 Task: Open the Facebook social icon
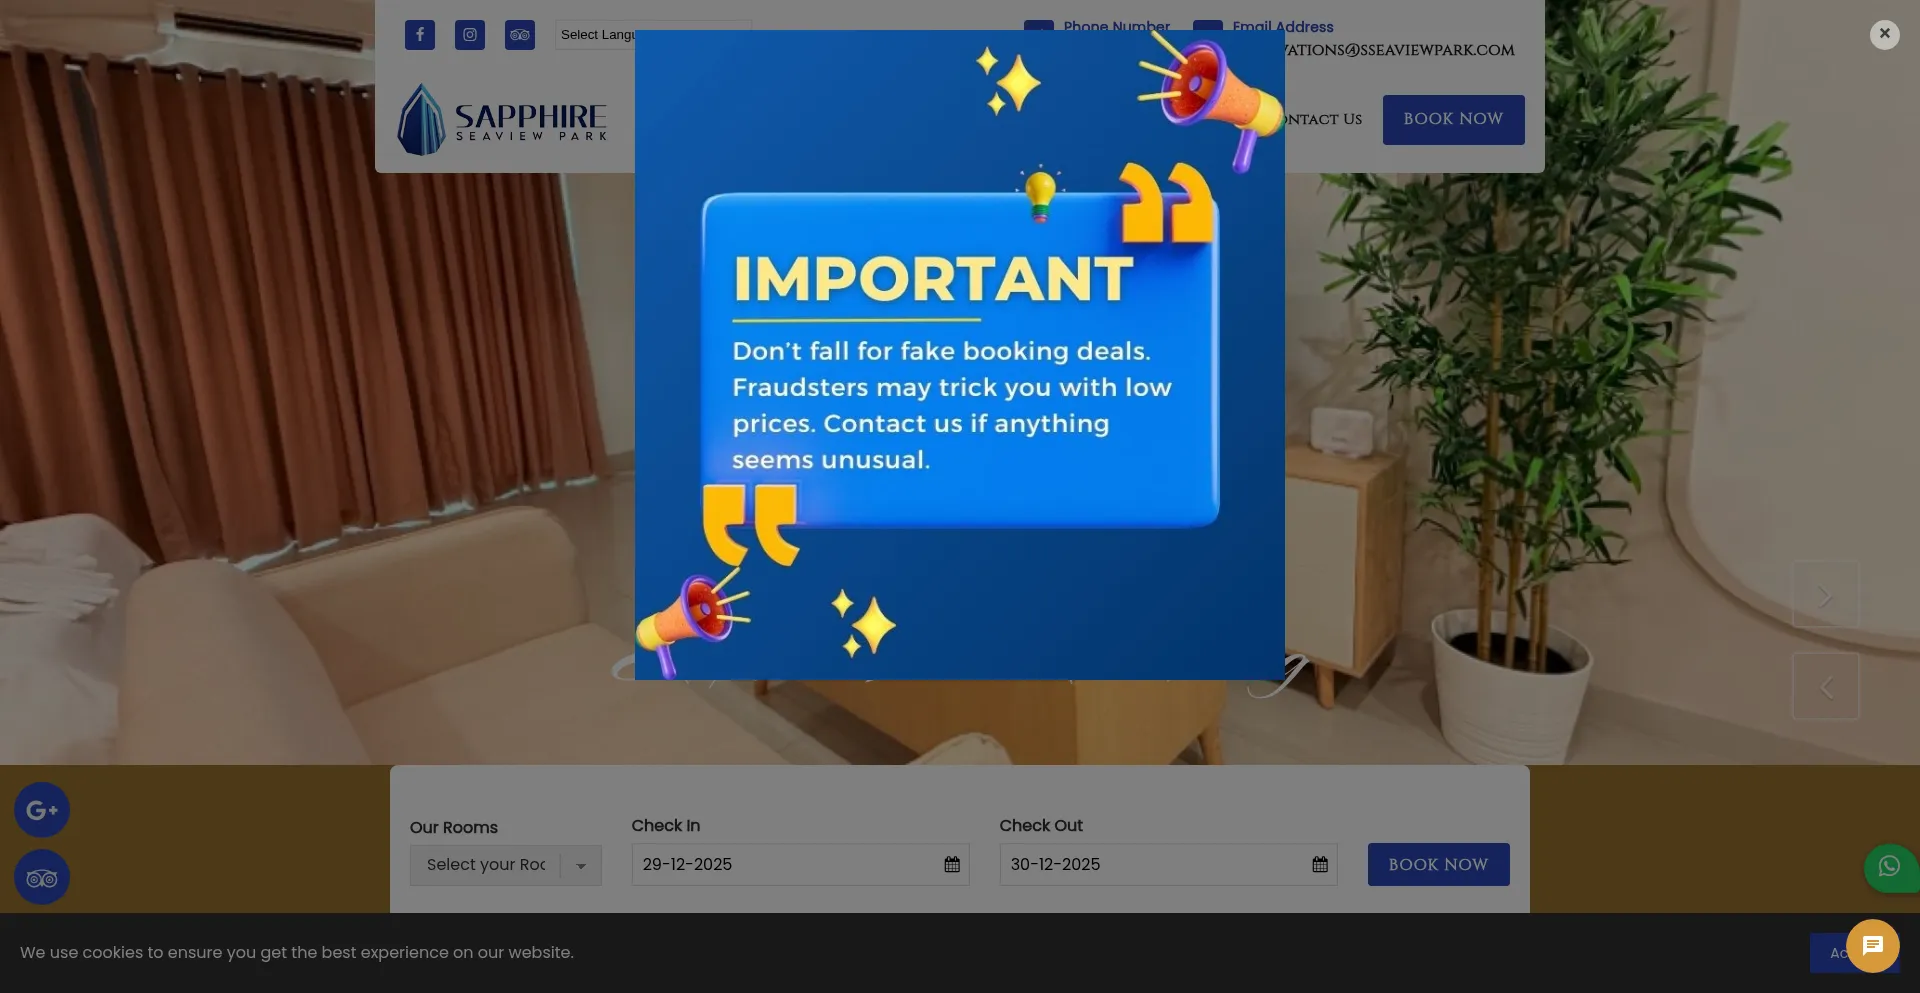420,35
